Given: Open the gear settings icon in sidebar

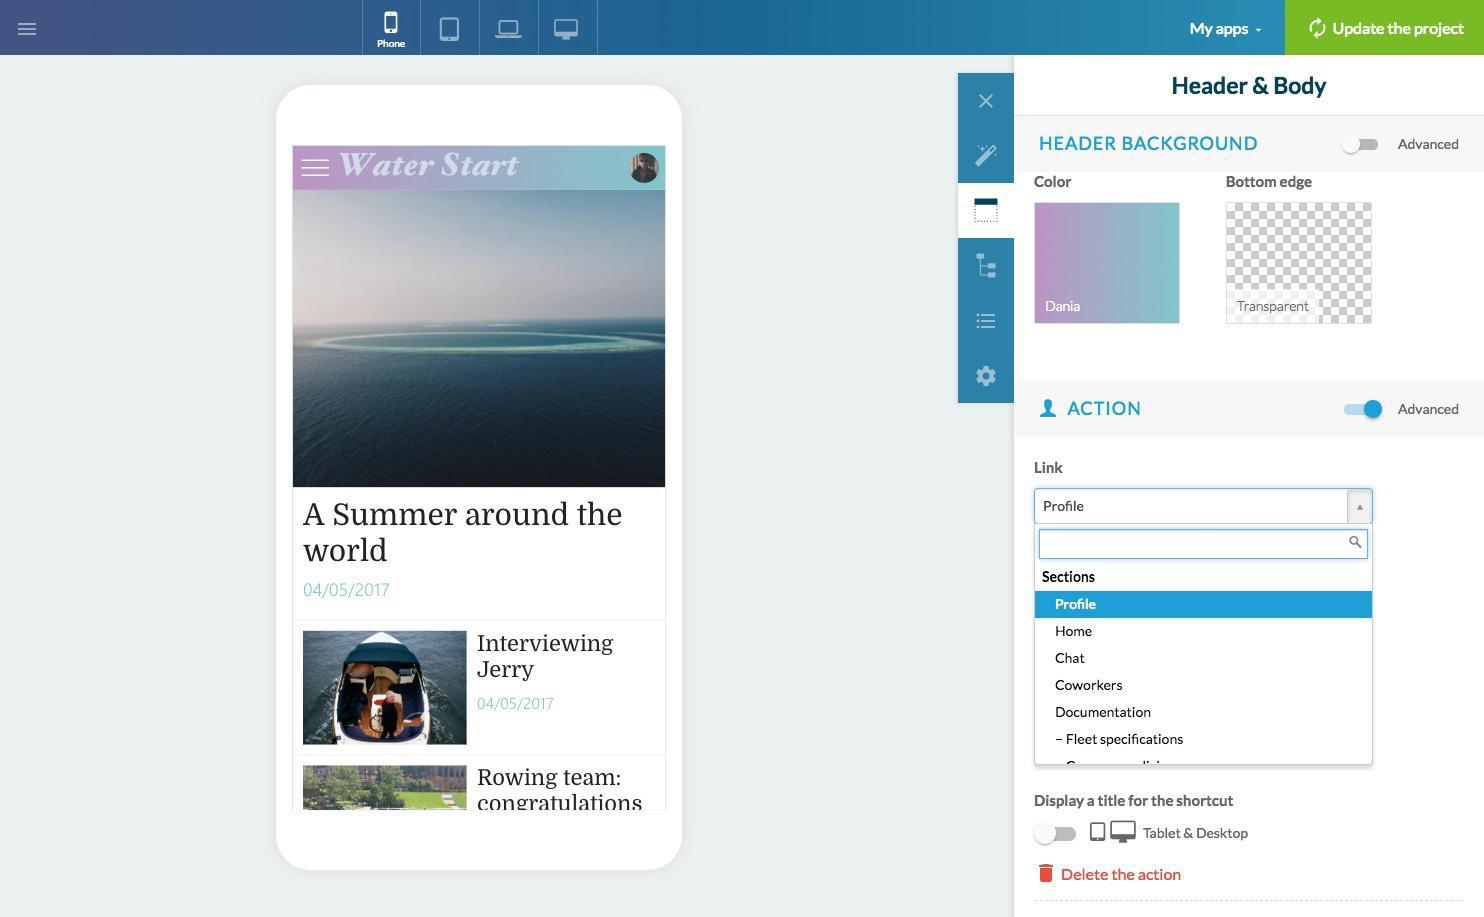Looking at the screenshot, I should point(986,376).
